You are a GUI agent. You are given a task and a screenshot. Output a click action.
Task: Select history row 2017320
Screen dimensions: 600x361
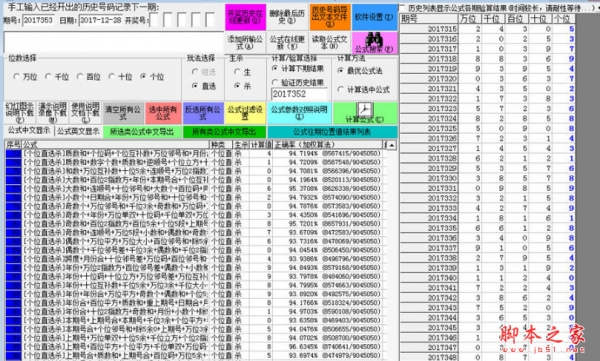click(x=488, y=78)
